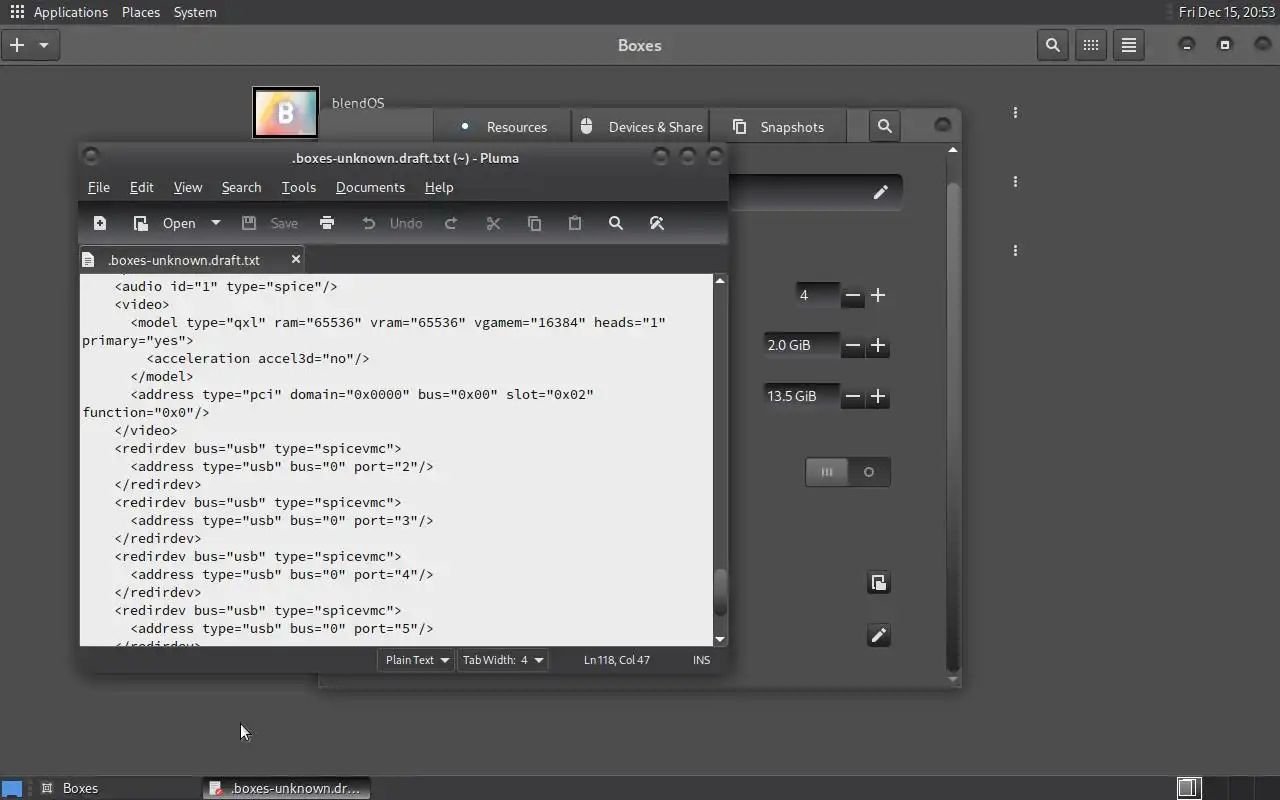Screen dimensions: 1280x800
Task: Open the System menu in top panel
Action: pyautogui.click(x=195, y=12)
